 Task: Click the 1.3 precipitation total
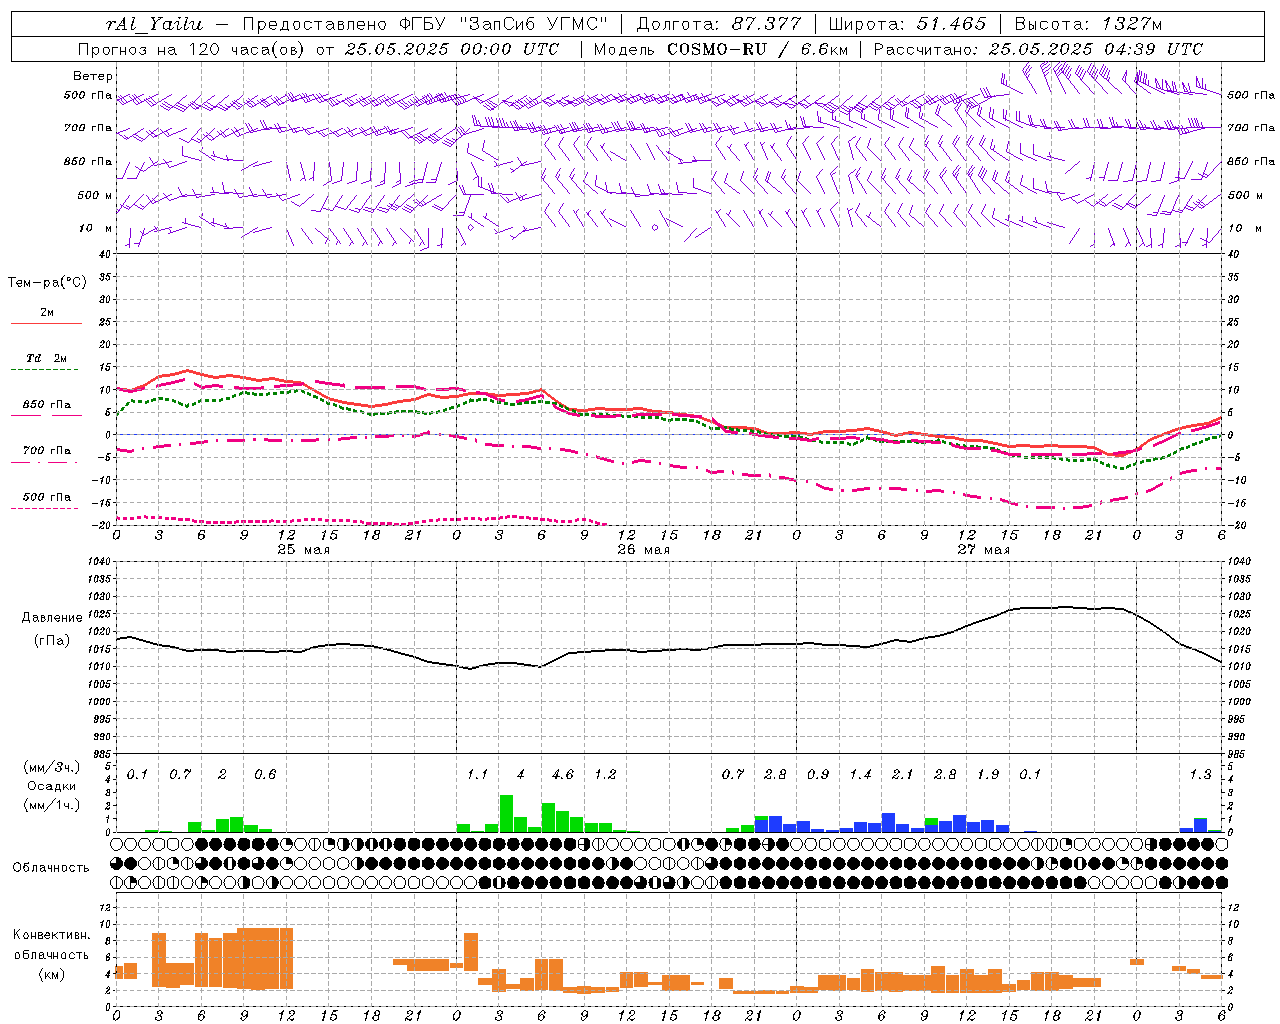coord(1200,774)
